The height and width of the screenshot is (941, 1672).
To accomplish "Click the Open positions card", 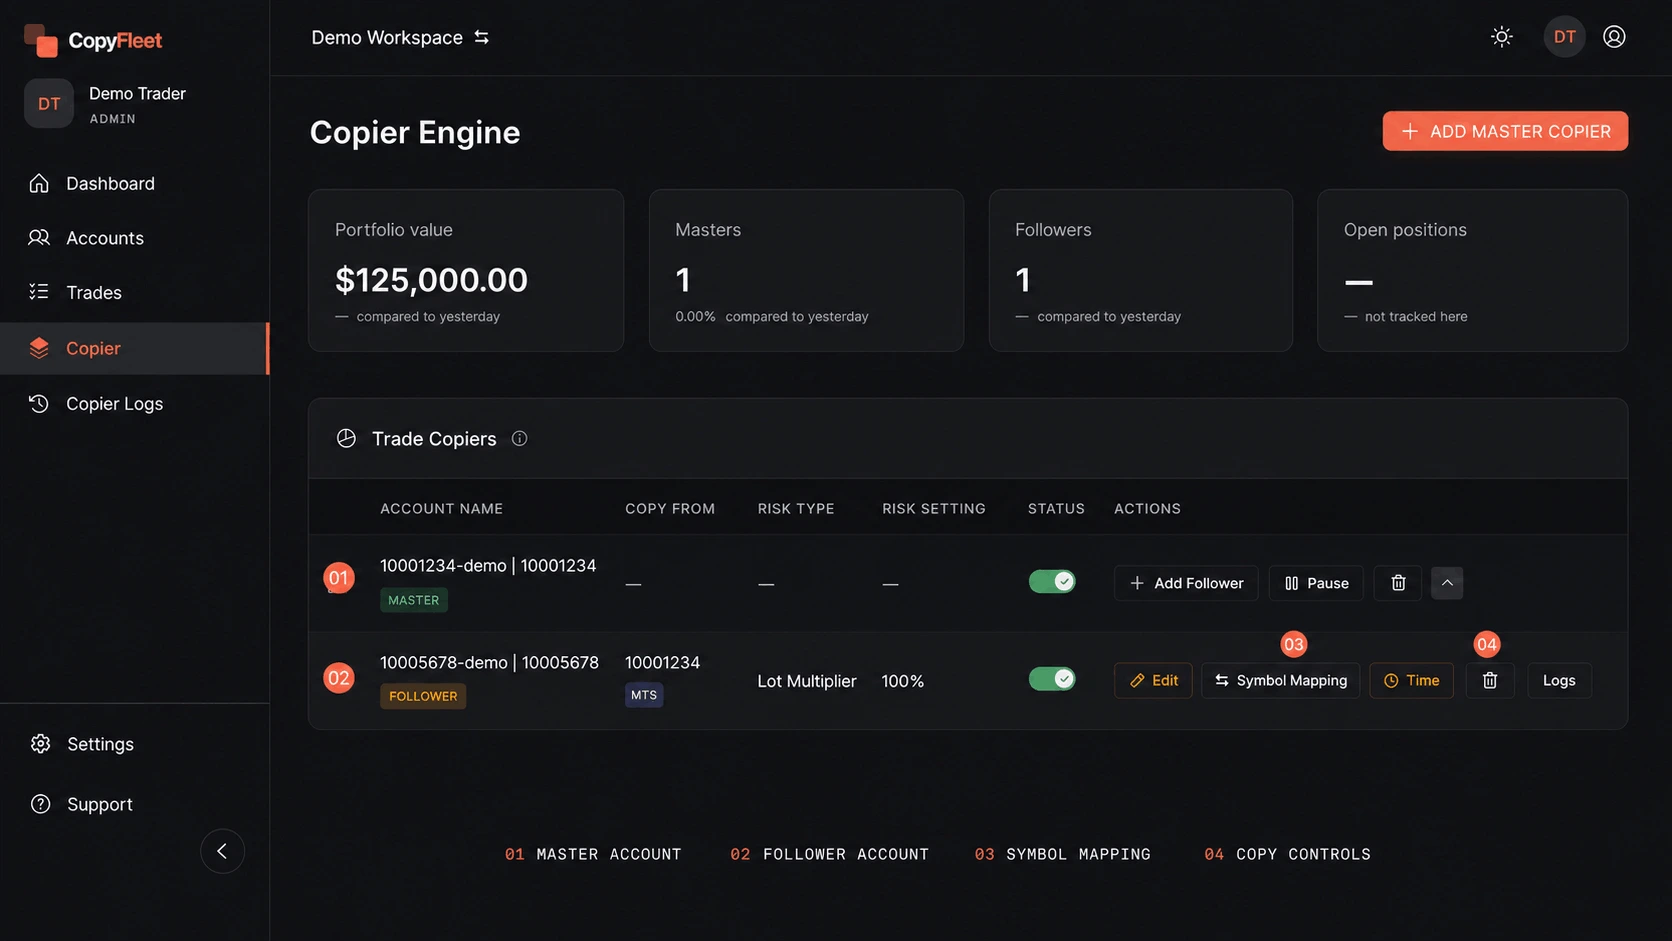I will point(1472,270).
